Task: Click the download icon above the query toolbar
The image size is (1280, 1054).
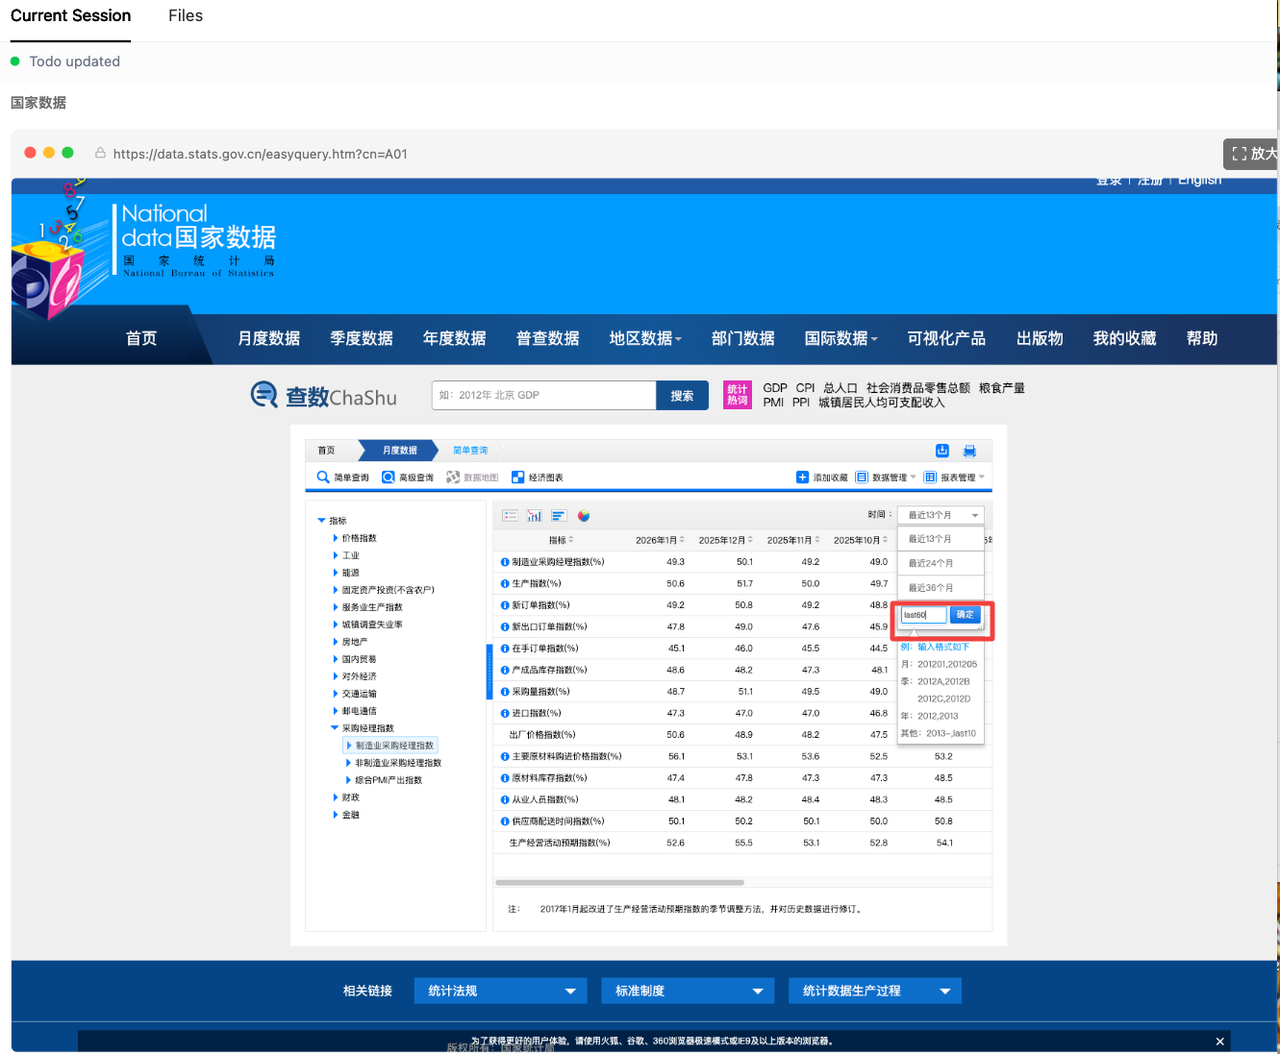Action: [x=942, y=450]
